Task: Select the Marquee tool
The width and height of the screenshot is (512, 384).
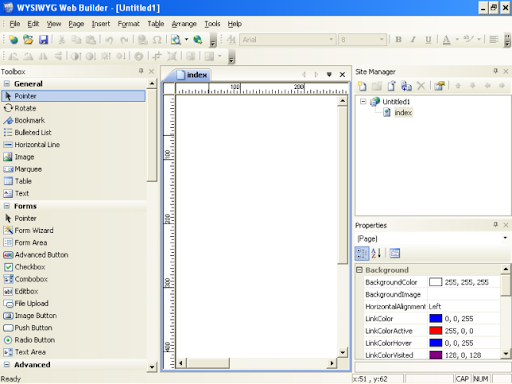Action: [x=73, y=169]
